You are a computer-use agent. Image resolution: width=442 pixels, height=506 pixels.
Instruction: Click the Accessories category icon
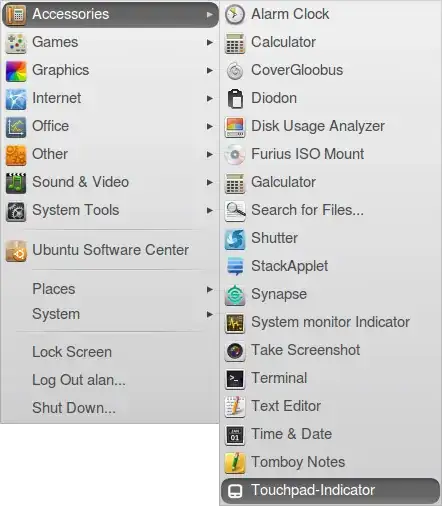[x=16, y=15]
